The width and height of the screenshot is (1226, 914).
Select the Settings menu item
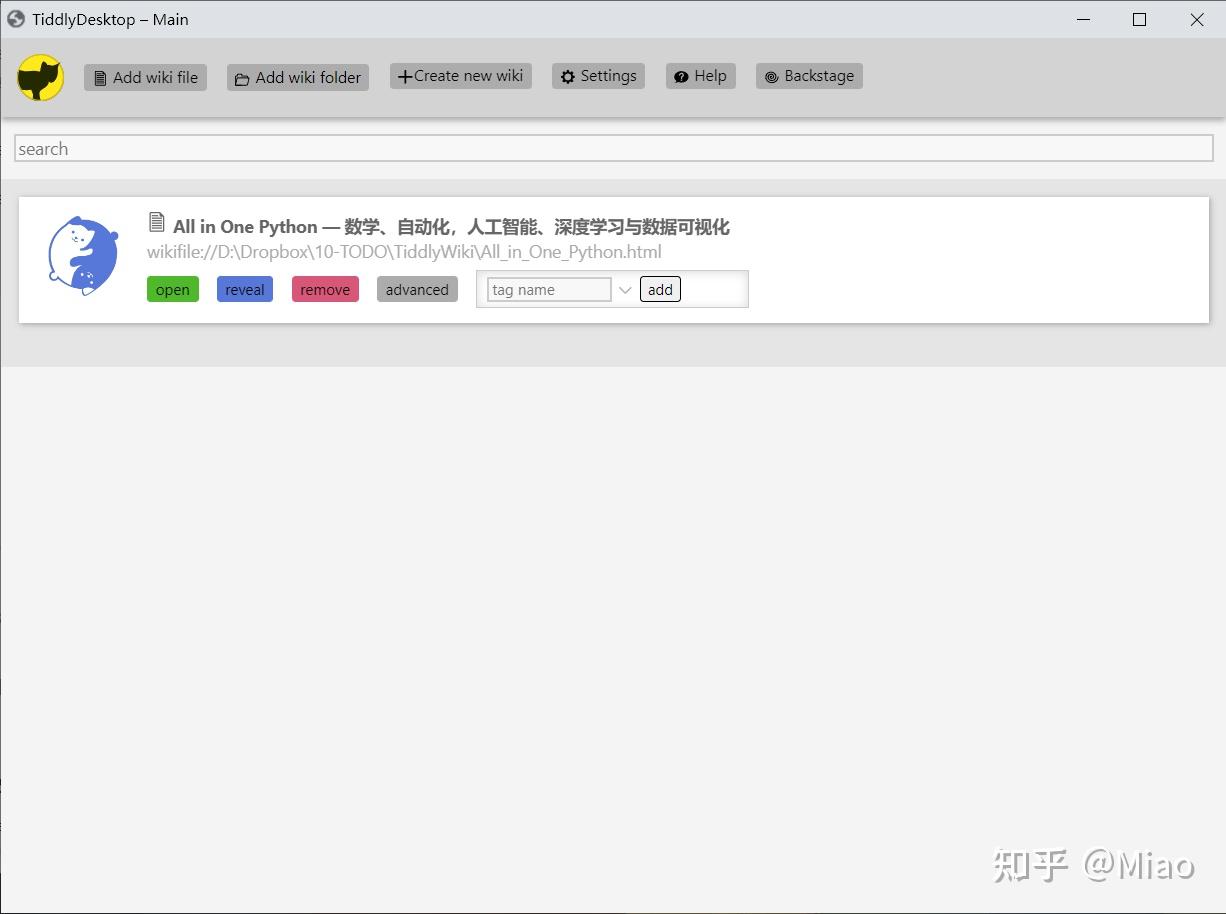598,75
